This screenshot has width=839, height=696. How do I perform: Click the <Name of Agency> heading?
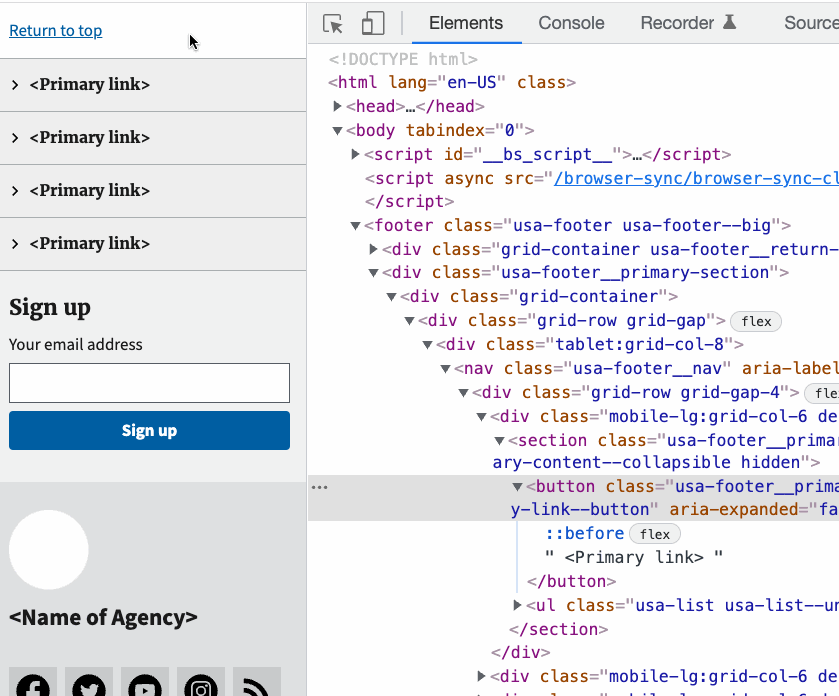pos(103,618)
